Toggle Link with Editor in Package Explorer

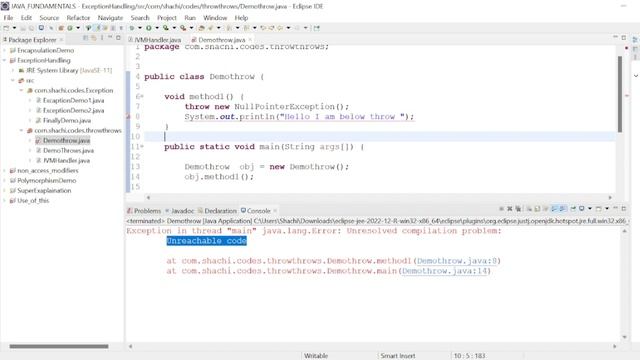click(x=94, y=38)
